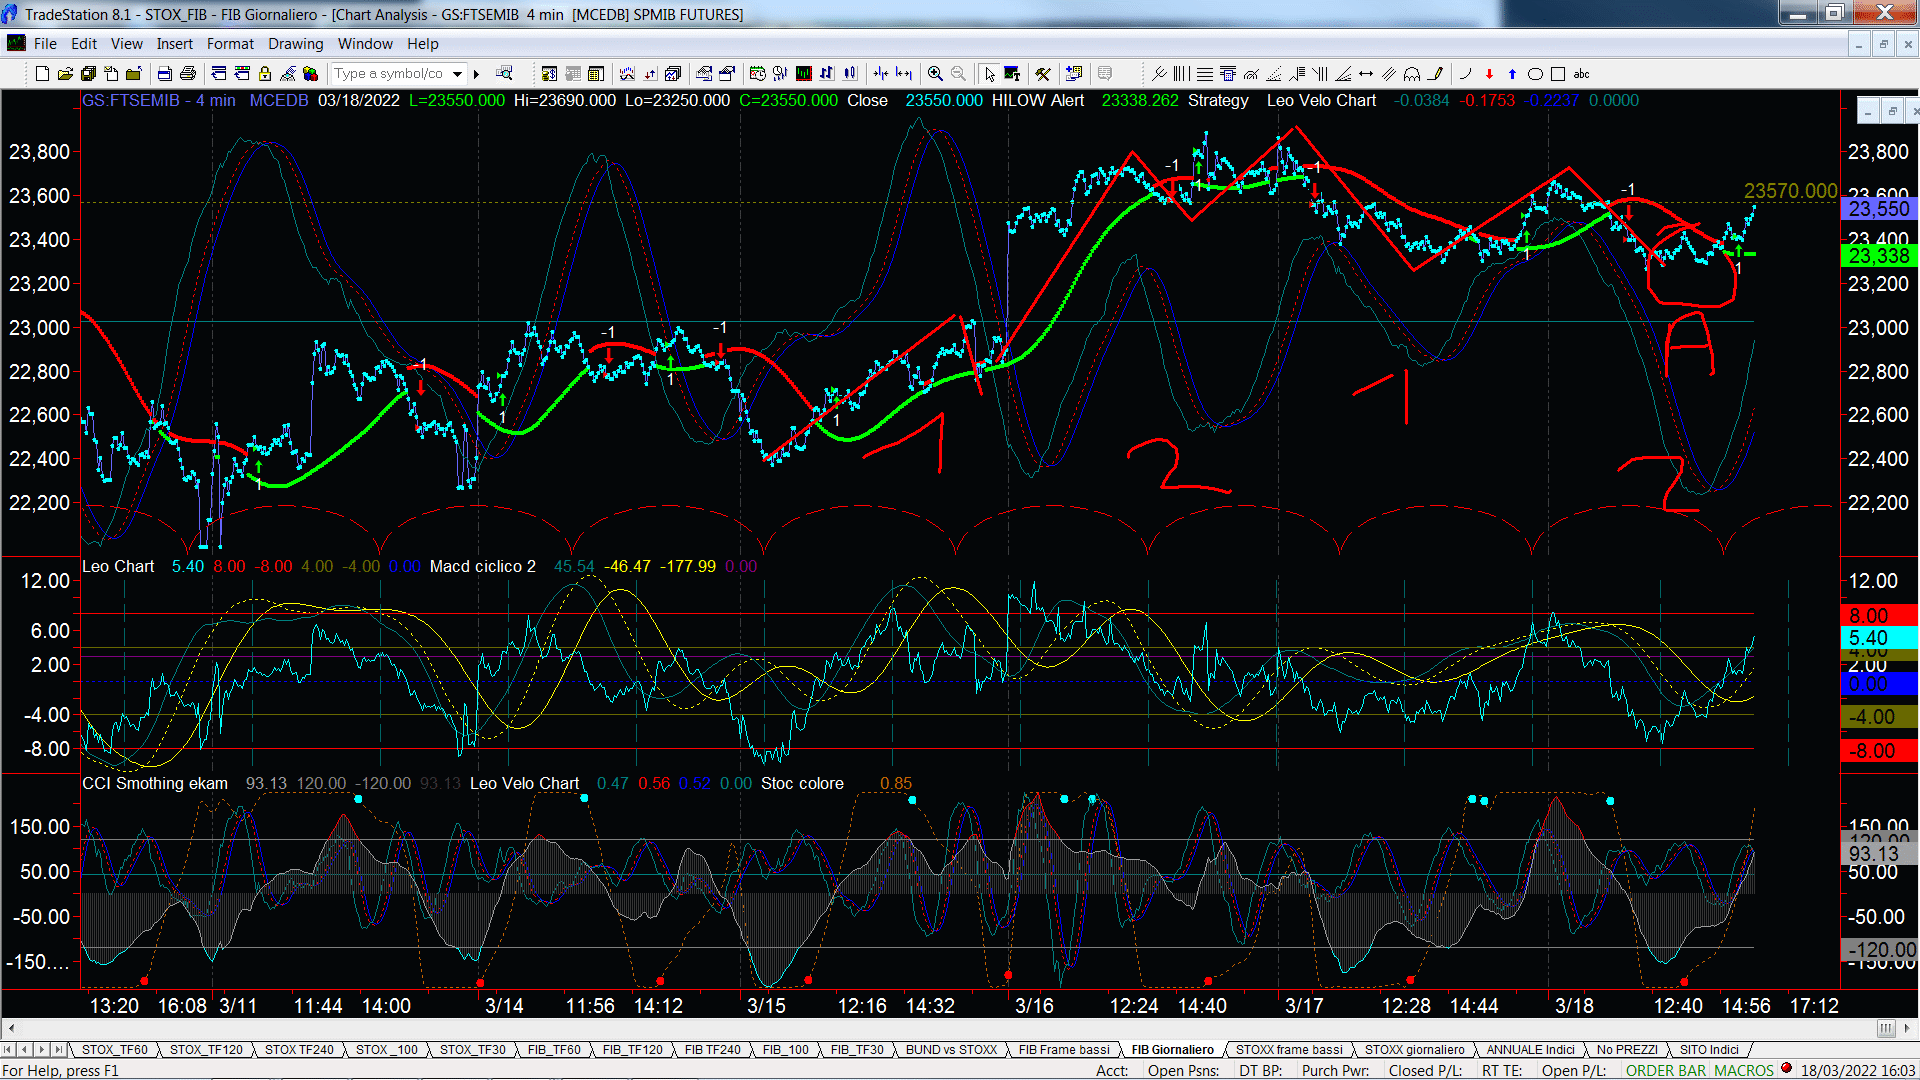Select the parallel lines drawing tool
1920x1080 pixels.
pos(1389,74)
